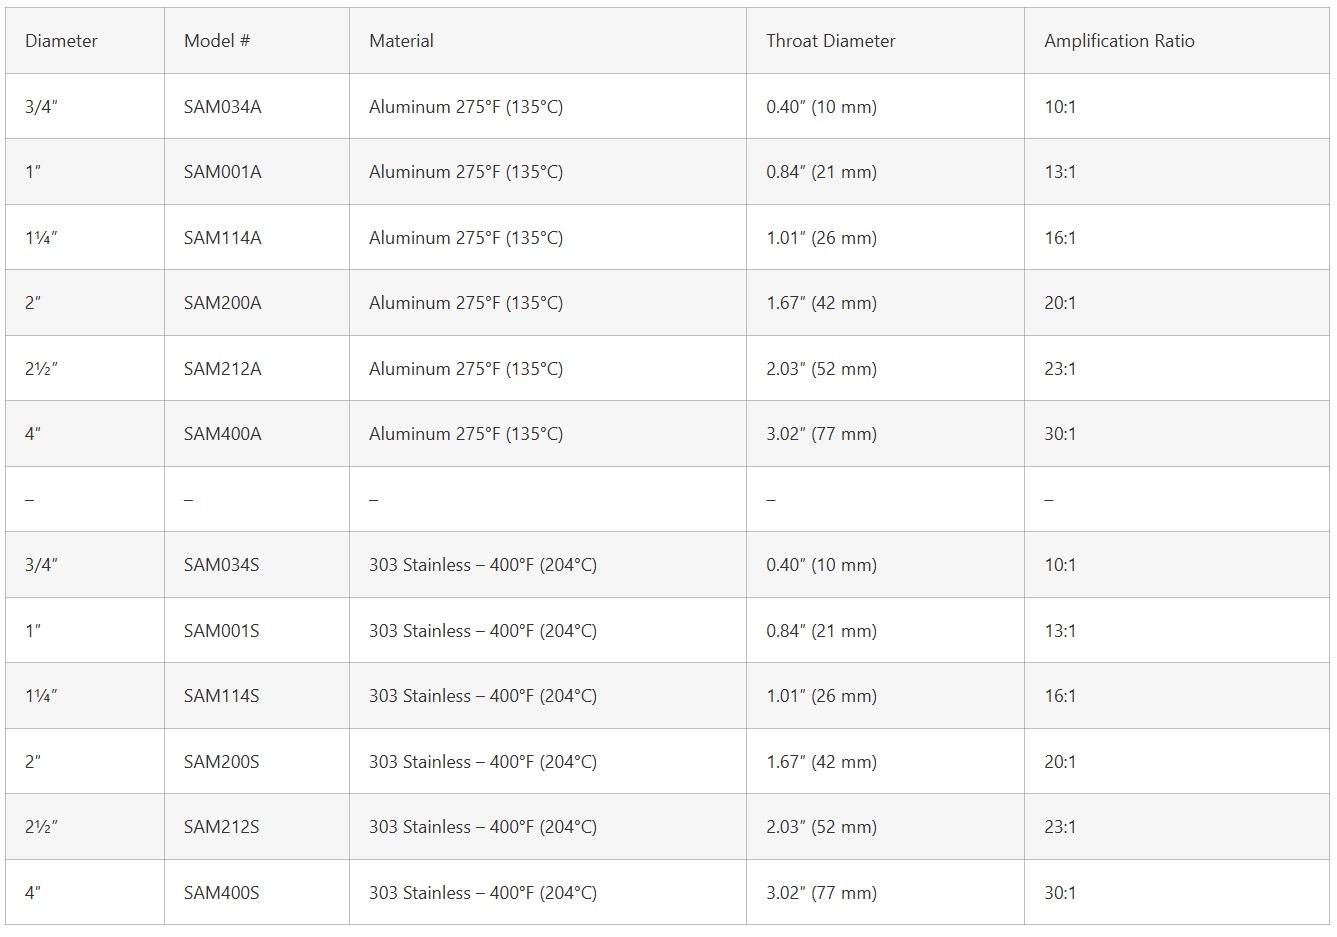
Task: Select the SAM001A model cell
Action: coord(222,172)
